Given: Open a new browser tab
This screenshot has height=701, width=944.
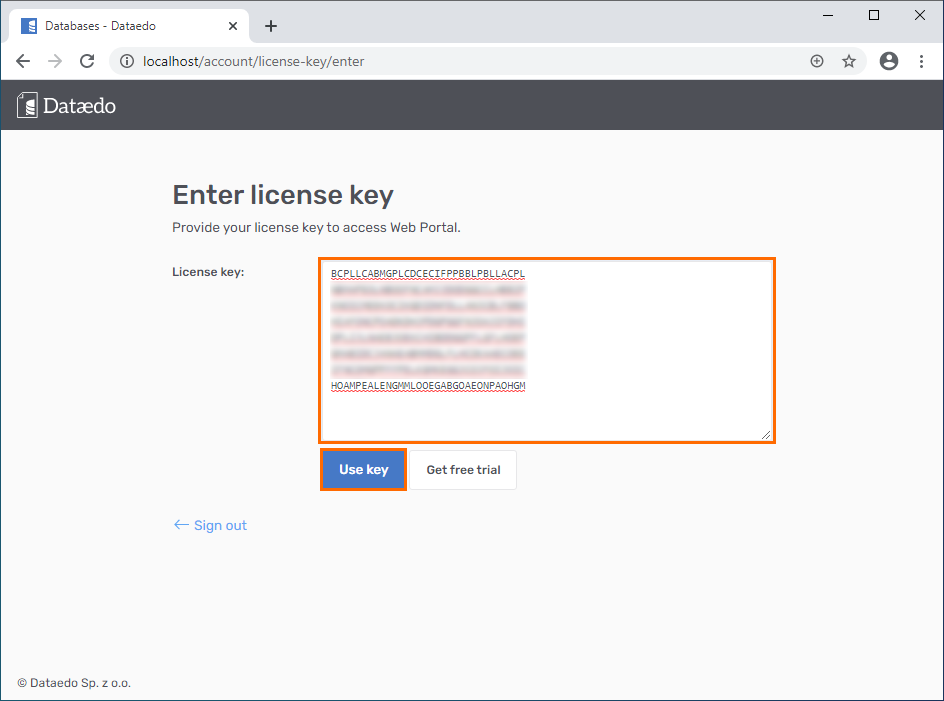Looking at the screenshot, I should (x=271, y=26).
